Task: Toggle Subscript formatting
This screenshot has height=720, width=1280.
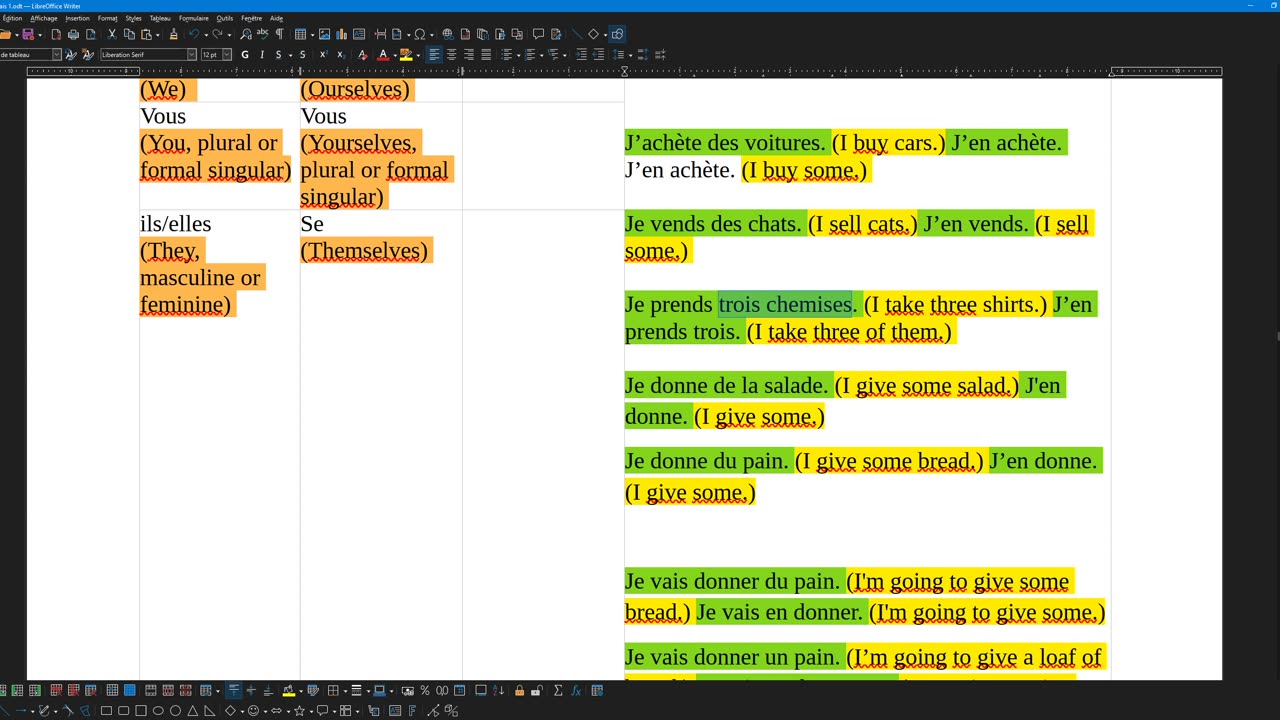Action: pyautogui.click(x=341, y=55)
